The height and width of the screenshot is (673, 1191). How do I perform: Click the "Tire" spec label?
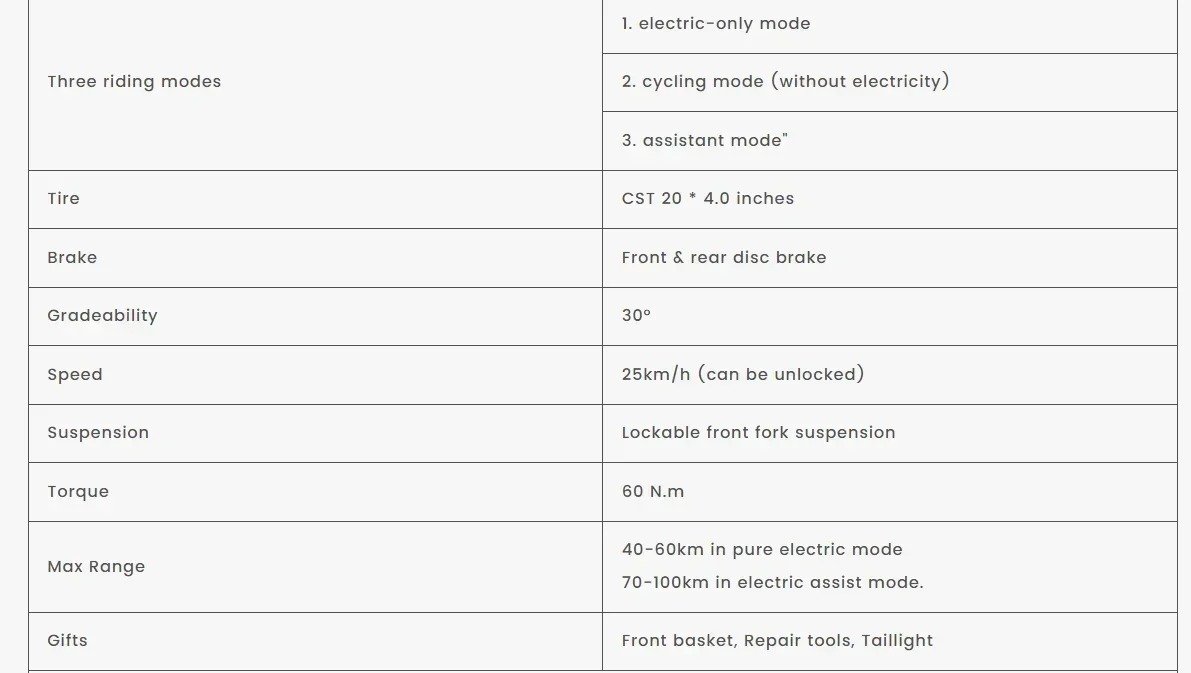point(63,199)
